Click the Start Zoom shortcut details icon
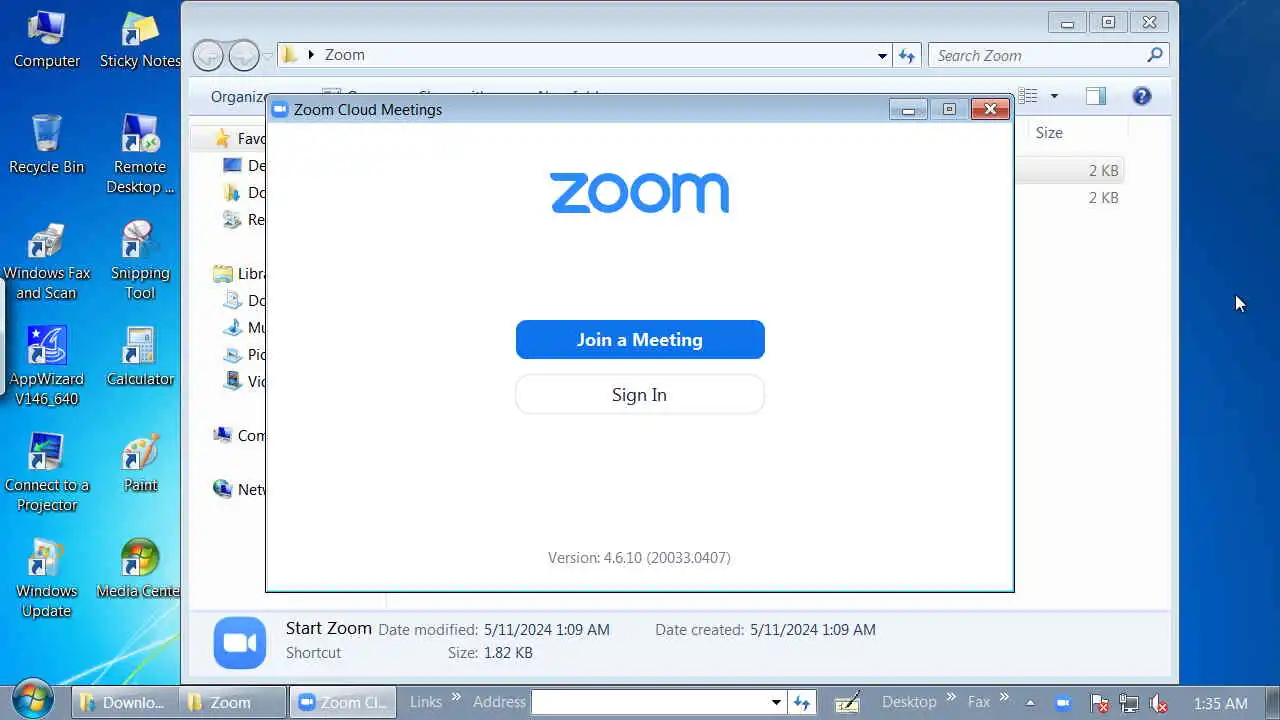This screenshot has width=1280, height=720. click(240, 642)
